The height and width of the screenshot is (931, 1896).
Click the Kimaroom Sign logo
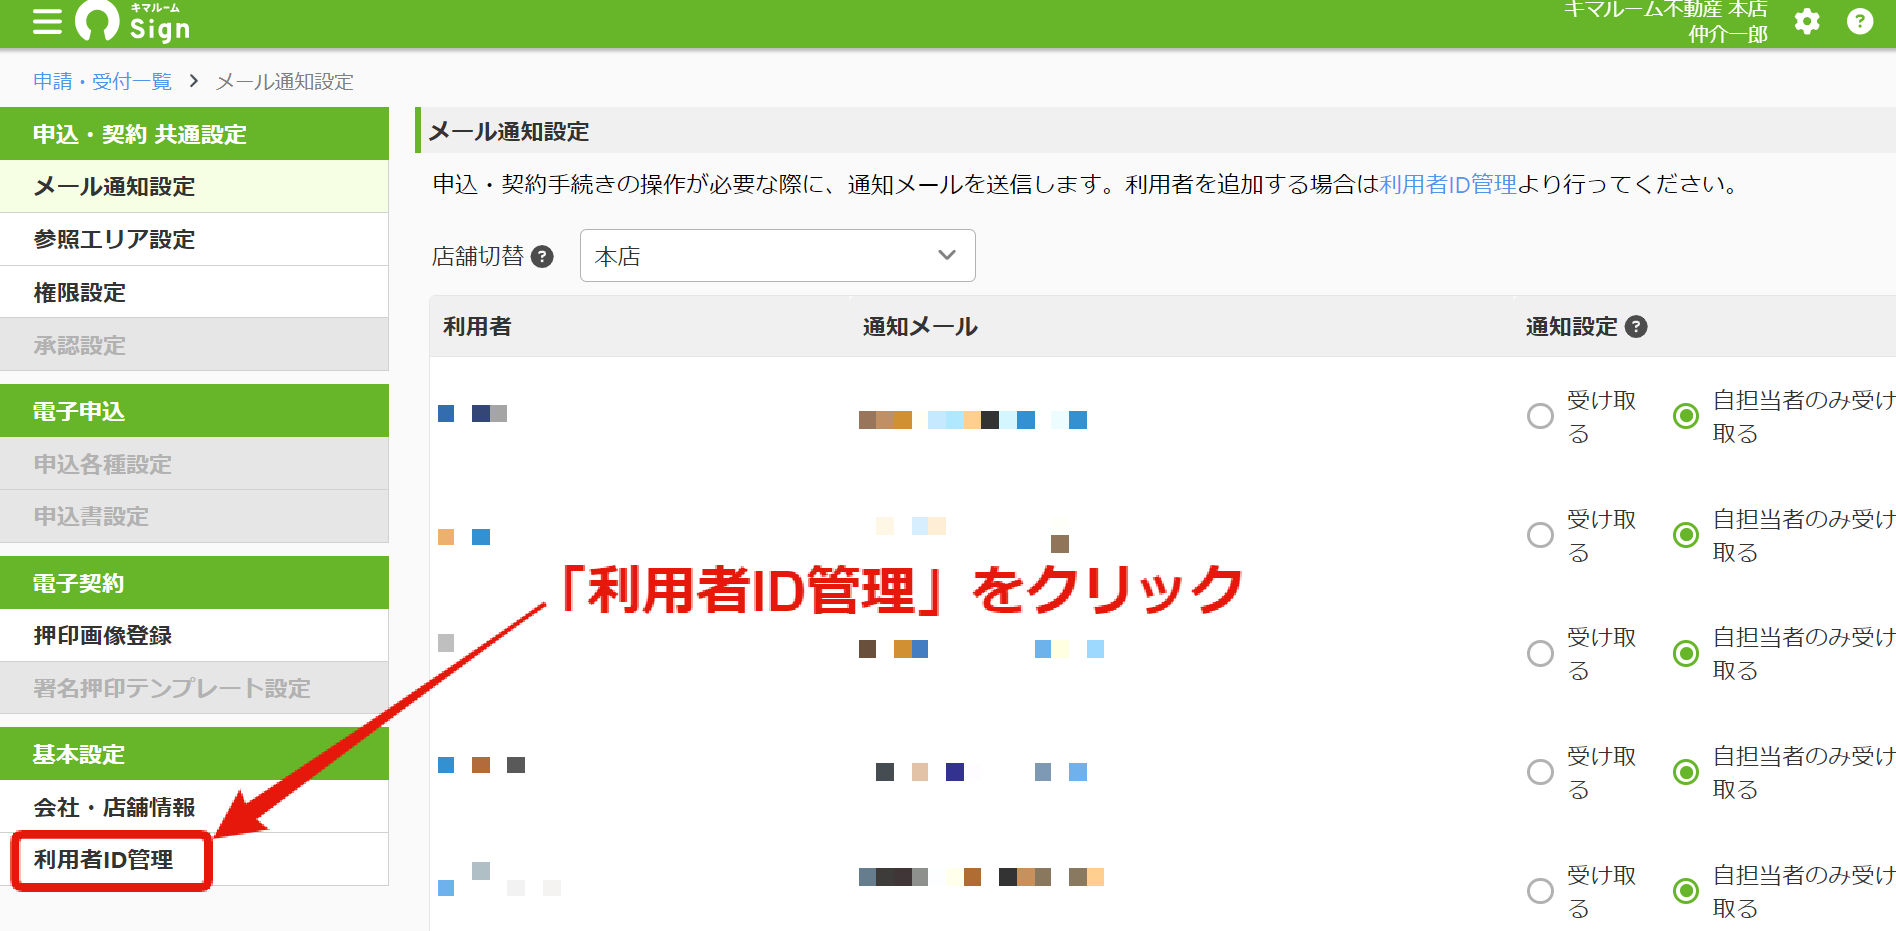133,22
